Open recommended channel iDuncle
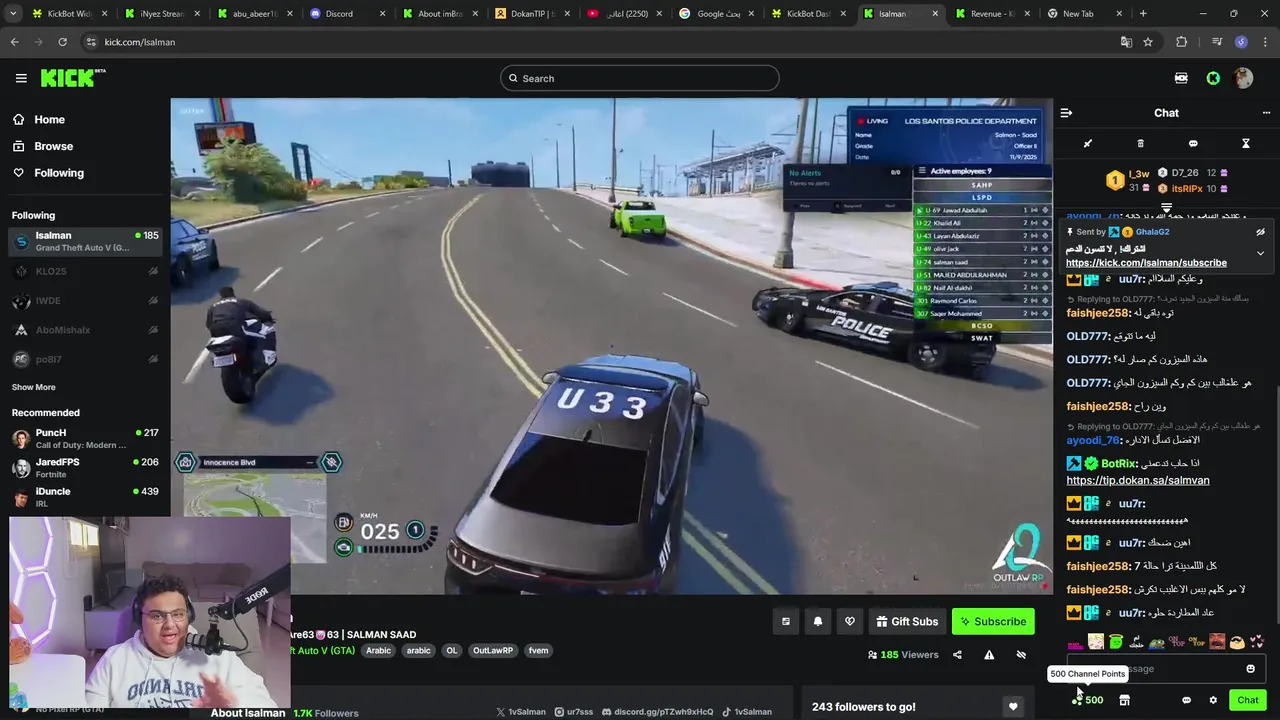Viewport: 1280px width, 720px height. [85, 496]
